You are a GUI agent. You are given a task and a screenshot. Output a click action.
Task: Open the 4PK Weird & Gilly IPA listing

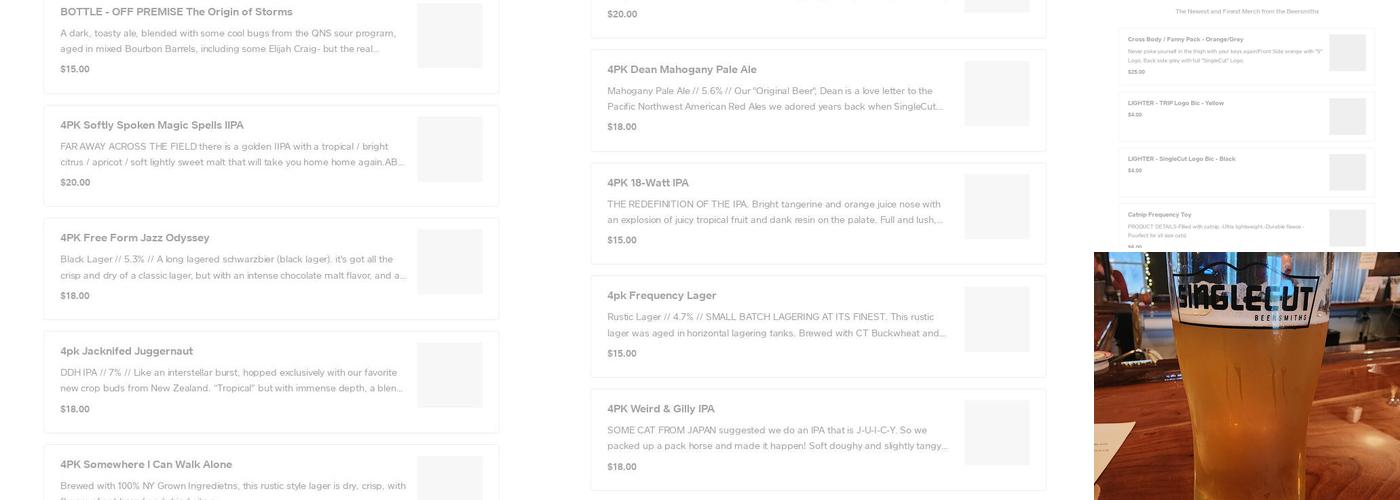(661, 409)
